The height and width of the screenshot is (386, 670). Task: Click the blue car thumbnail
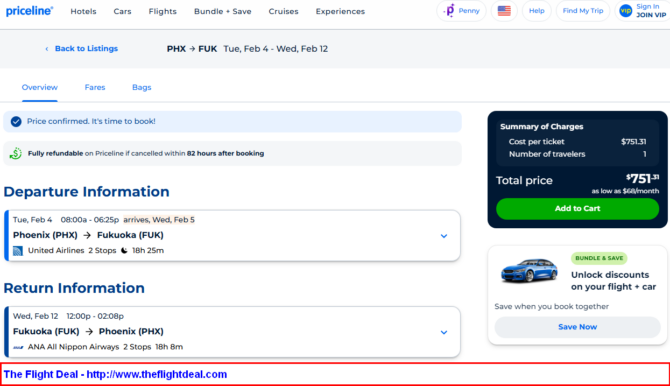point(529,270)
